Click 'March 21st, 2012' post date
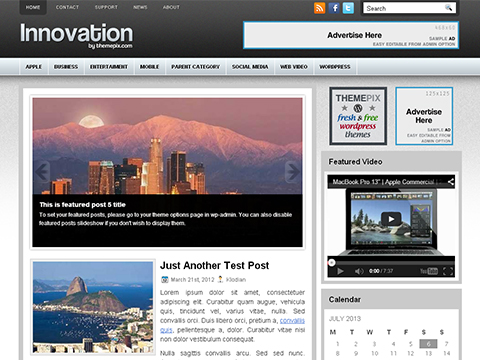 [x=192, y=279]
